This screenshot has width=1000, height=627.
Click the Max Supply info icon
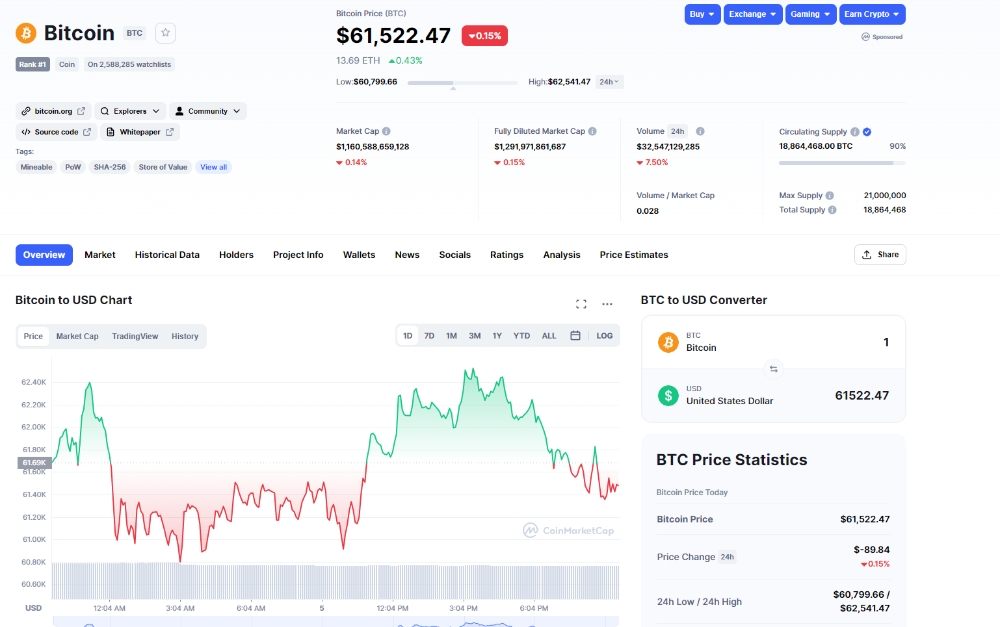830,196
